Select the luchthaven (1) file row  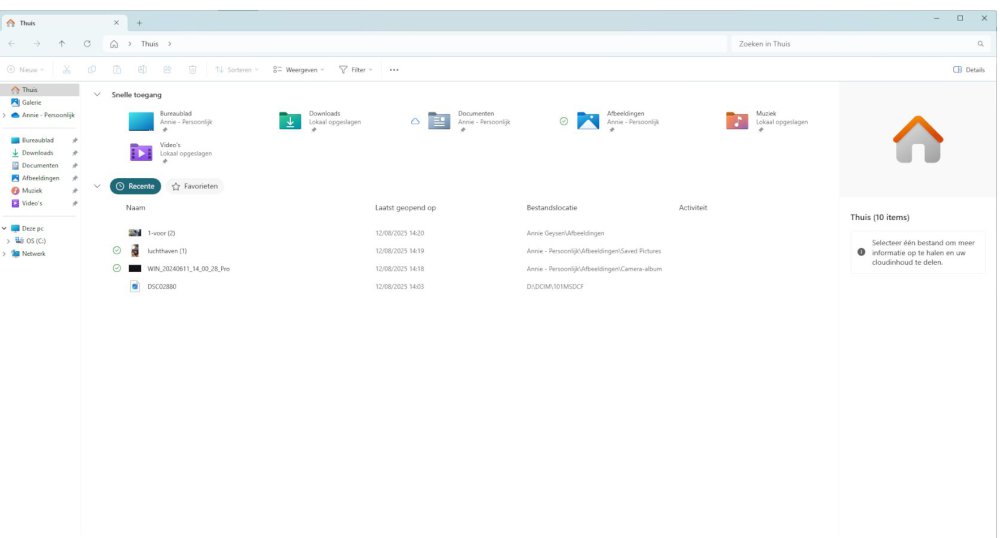point(167,251)
